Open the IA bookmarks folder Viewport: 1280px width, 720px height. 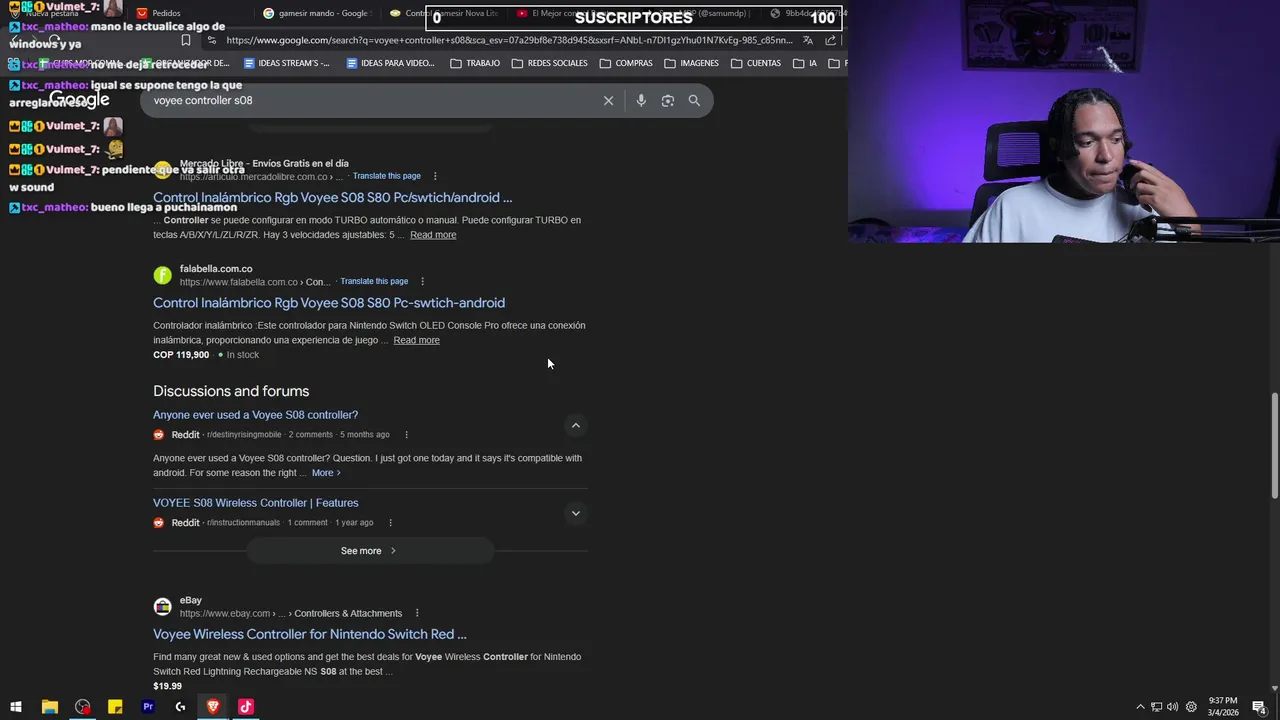[x=805, y=63]
